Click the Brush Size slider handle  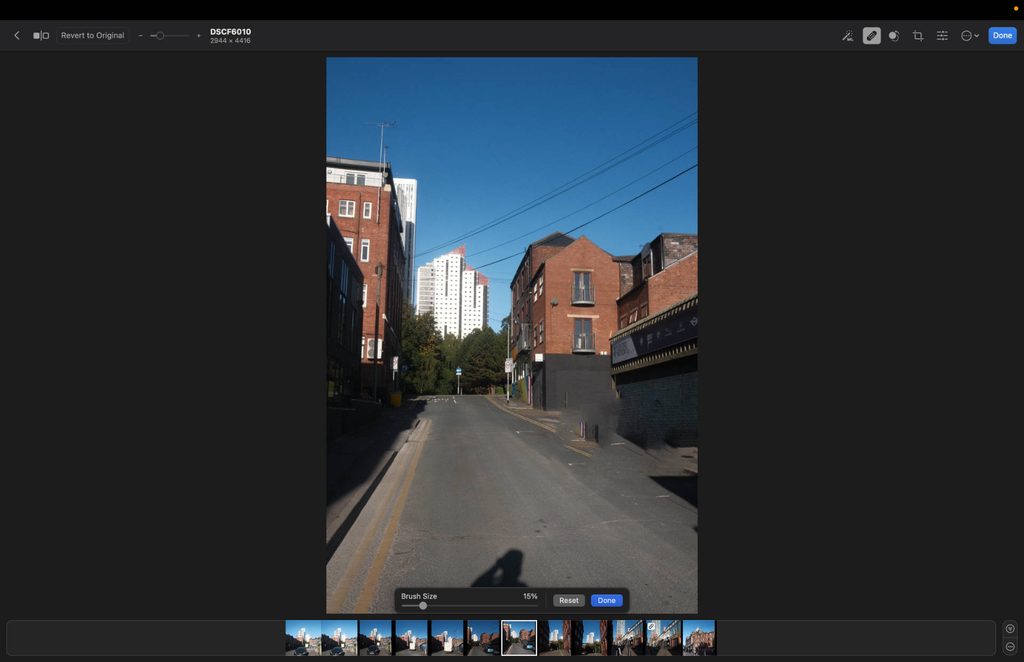tap(423, 606)
